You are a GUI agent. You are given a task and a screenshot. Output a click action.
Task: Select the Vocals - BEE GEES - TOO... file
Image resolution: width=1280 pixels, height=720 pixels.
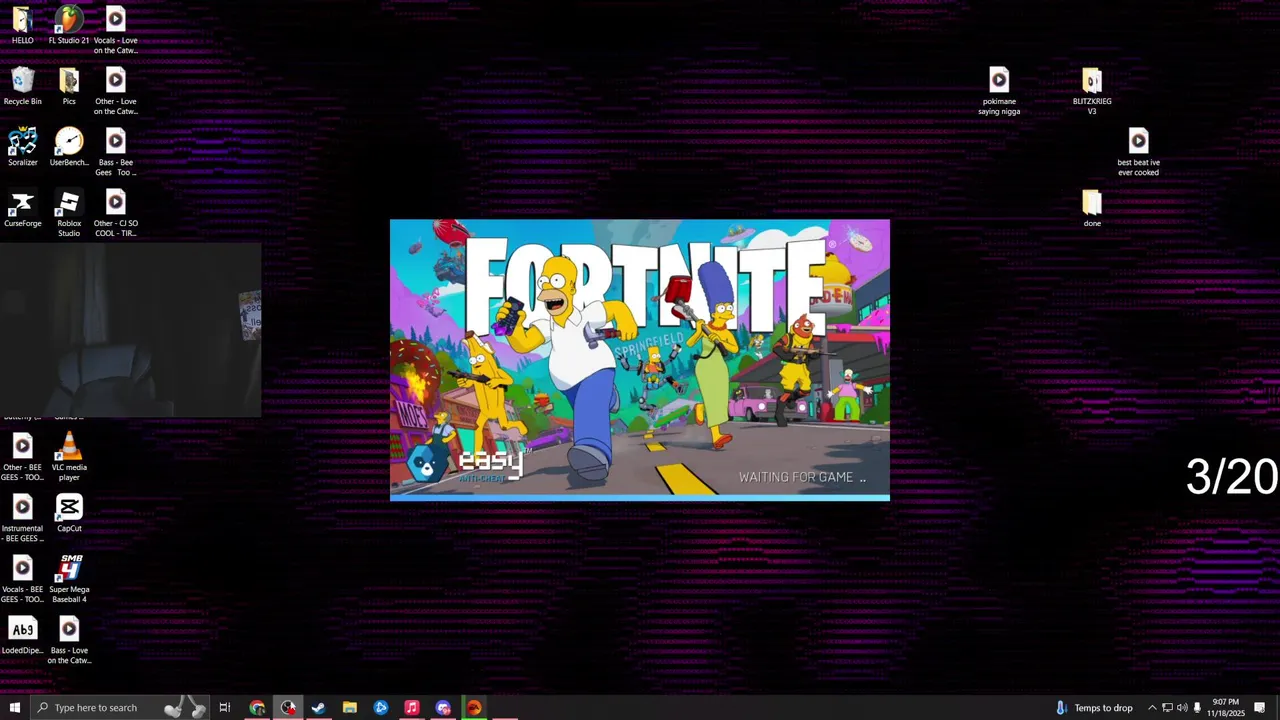(x=22, y=581)
